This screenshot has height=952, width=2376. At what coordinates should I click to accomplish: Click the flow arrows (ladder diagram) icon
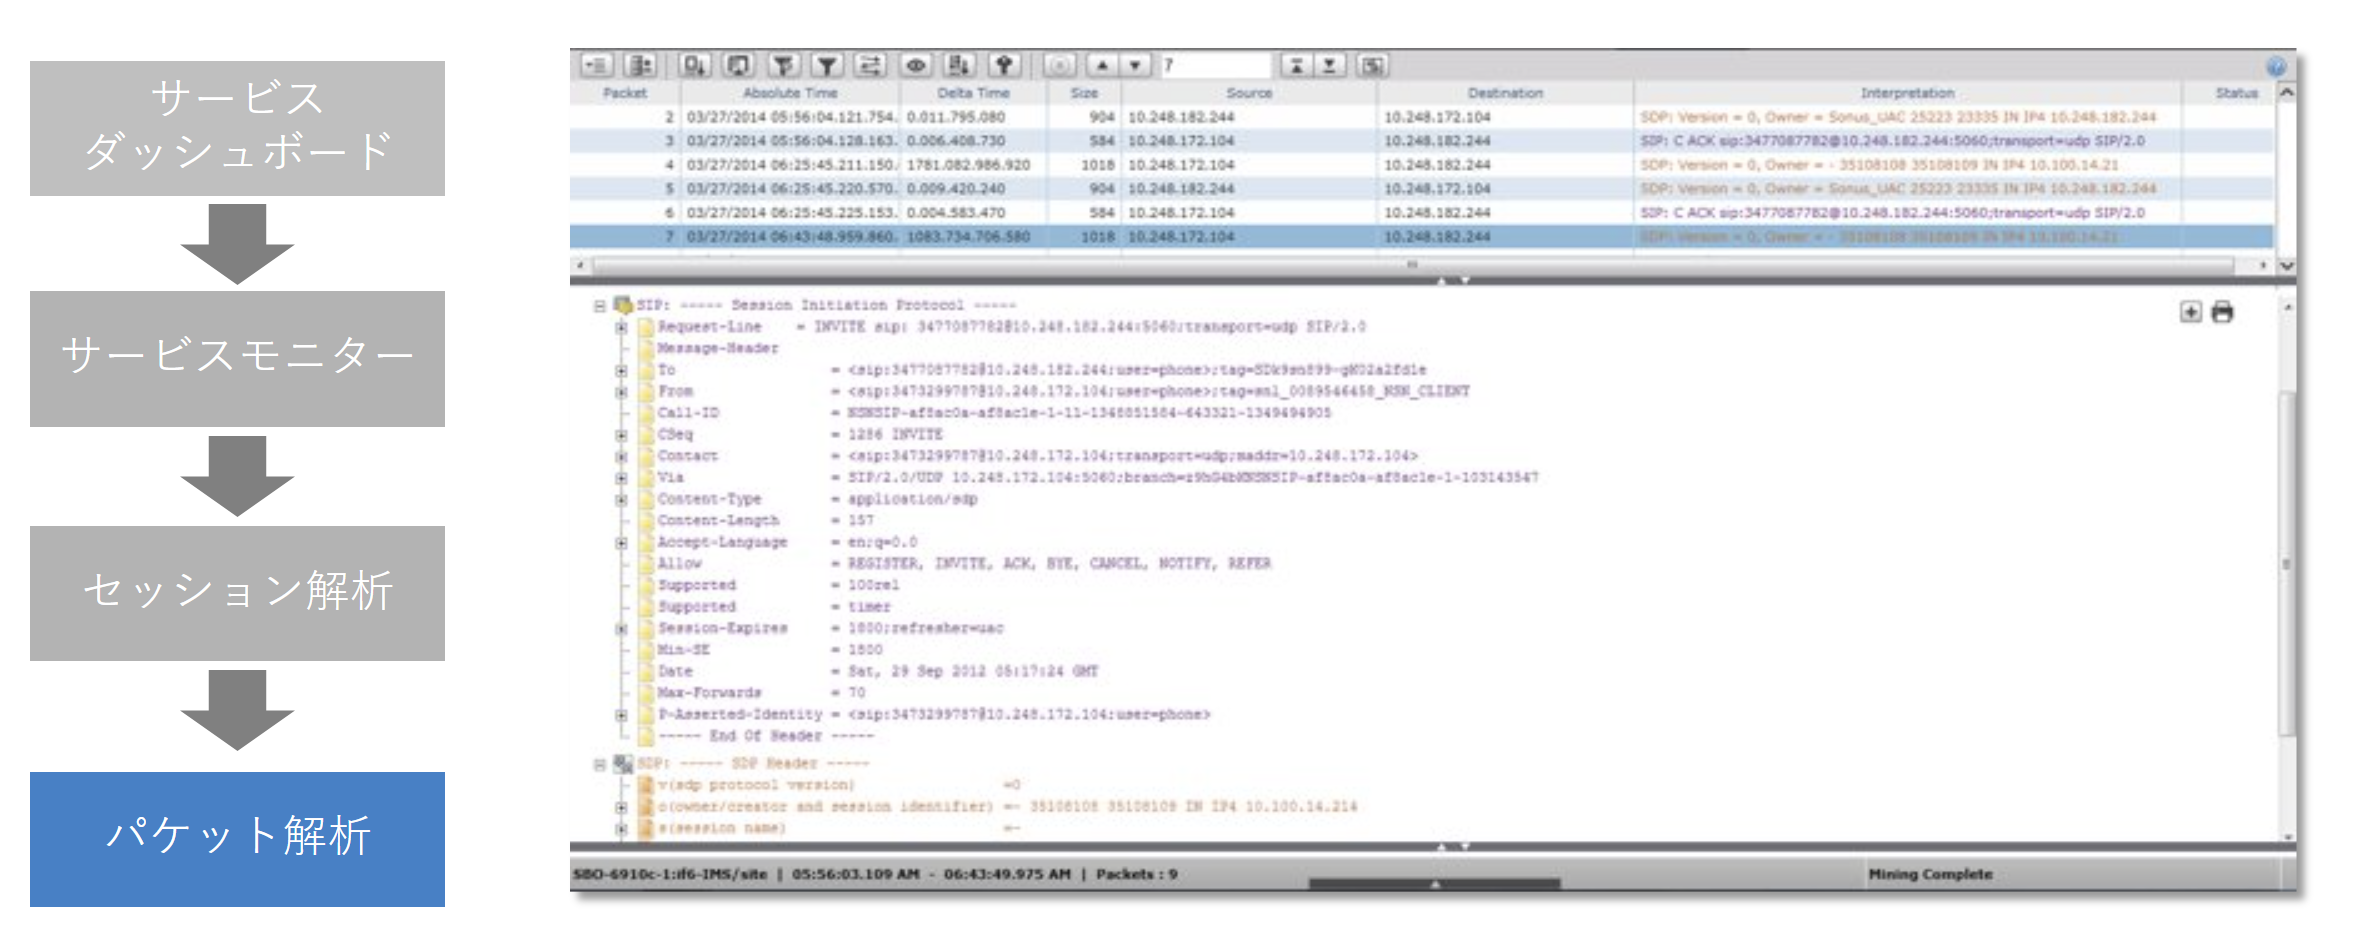870,64
